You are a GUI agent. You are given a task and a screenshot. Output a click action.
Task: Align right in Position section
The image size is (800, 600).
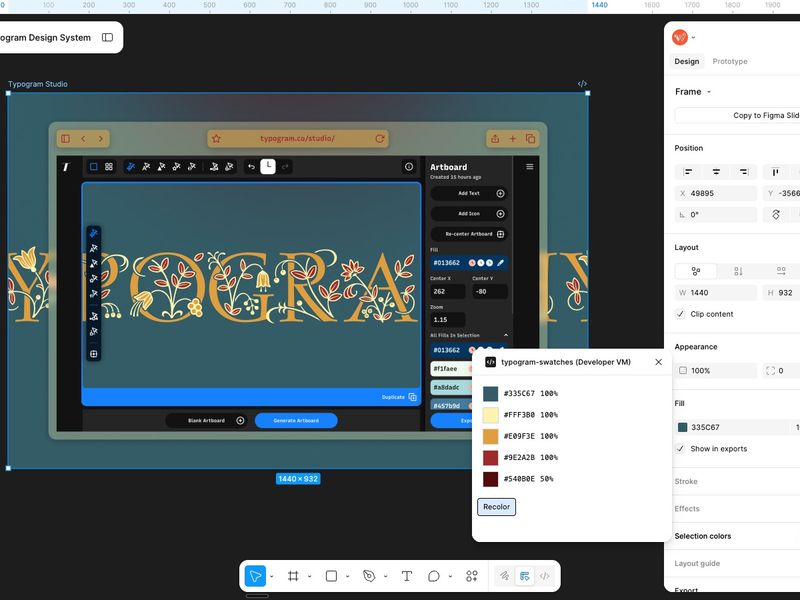point(744,172)
